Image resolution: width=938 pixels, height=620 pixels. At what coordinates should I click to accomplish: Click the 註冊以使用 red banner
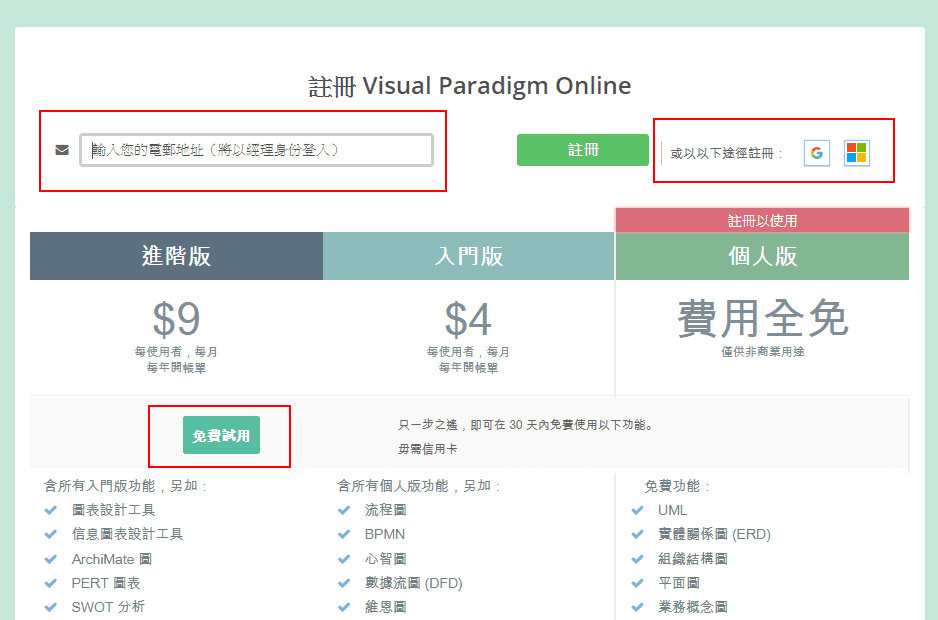(x=762, y=220)
